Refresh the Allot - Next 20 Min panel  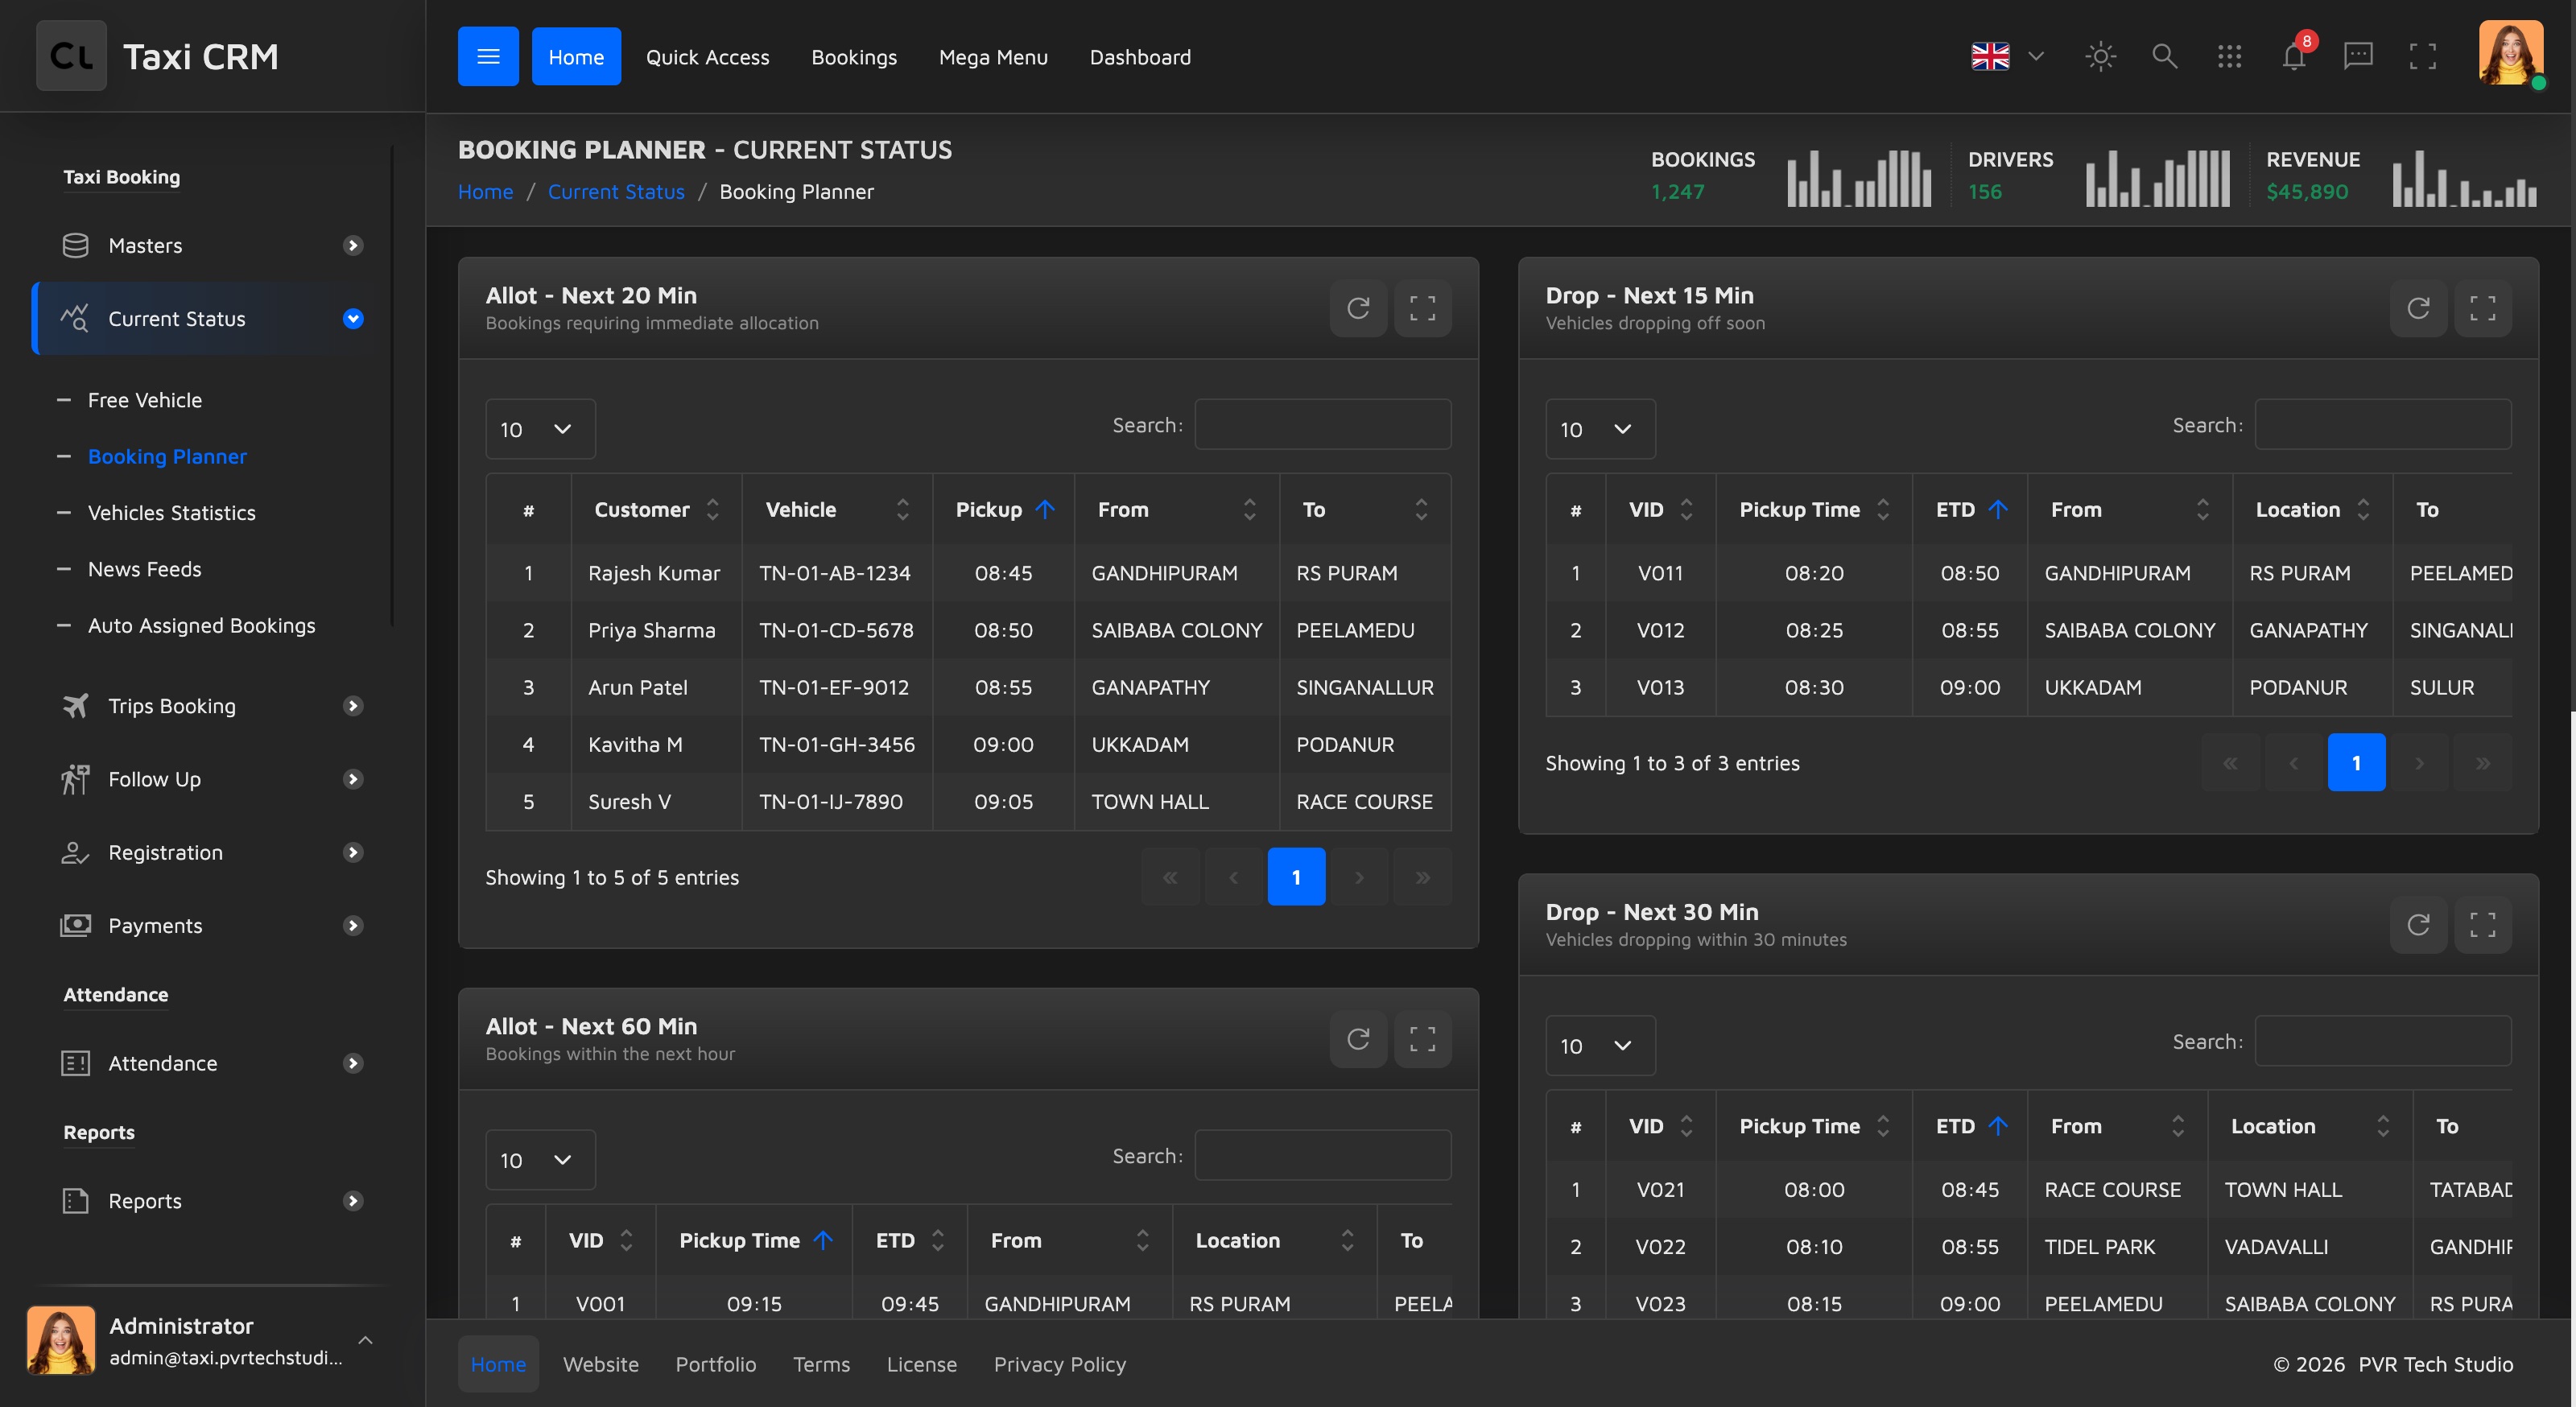click(x=1358, y=308)
